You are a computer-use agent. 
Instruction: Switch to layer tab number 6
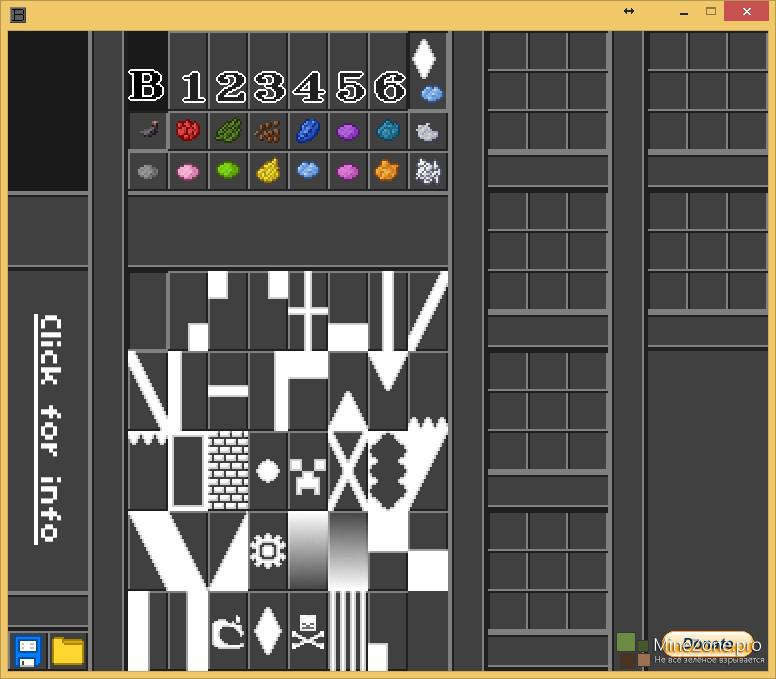[388, 87]
